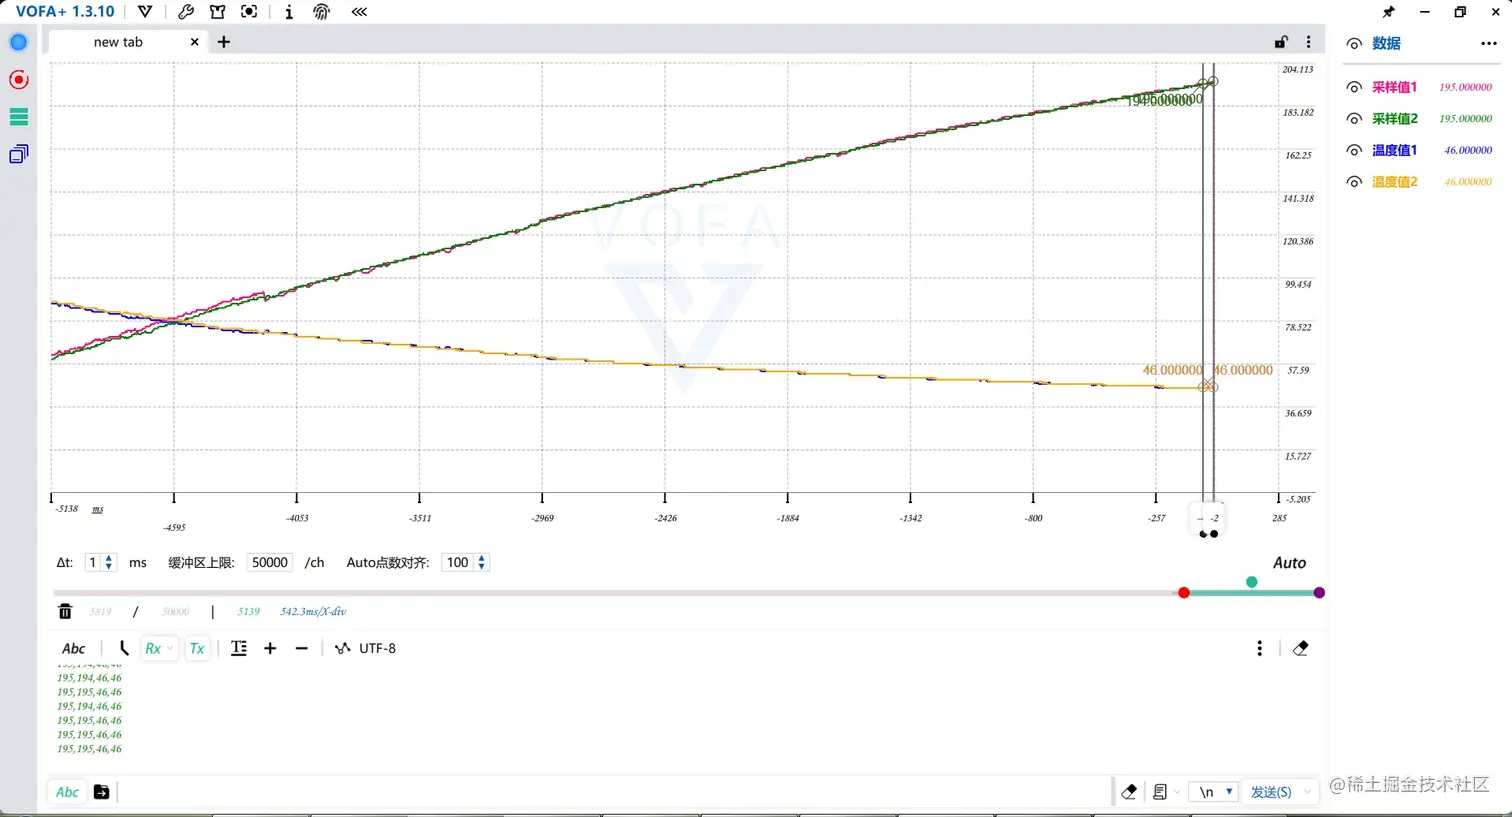Open the info 'i' icon
The width and height of the screenshot is (1512, 817).
point(289,12)
